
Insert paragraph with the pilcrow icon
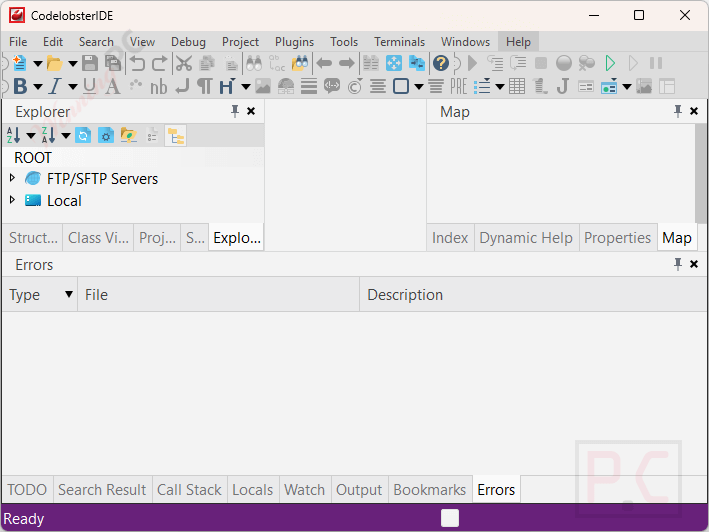205,86
